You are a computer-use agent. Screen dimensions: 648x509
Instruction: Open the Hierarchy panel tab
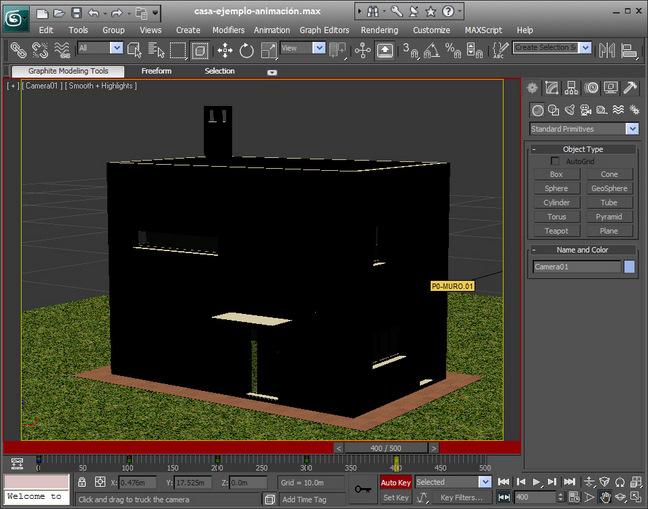coord(571,88)
